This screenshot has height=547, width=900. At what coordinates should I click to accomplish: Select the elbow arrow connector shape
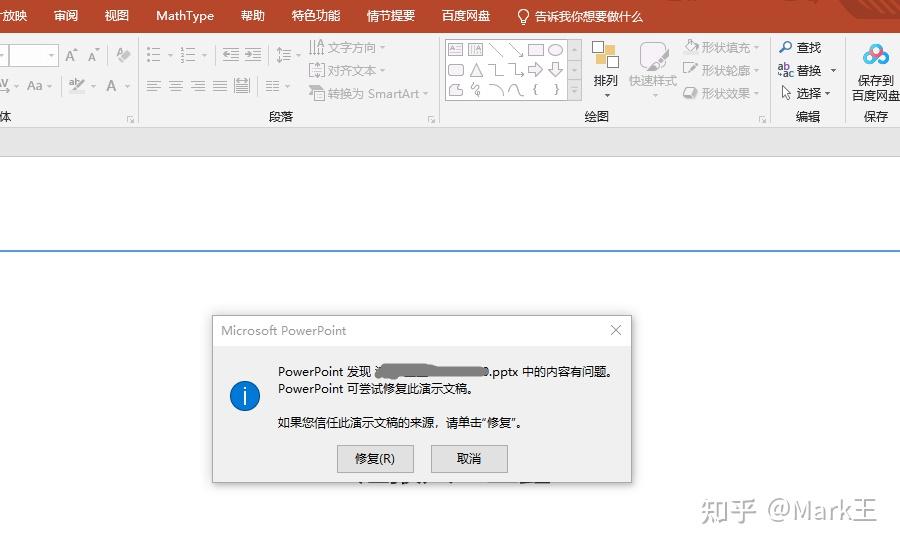point(516,70)
